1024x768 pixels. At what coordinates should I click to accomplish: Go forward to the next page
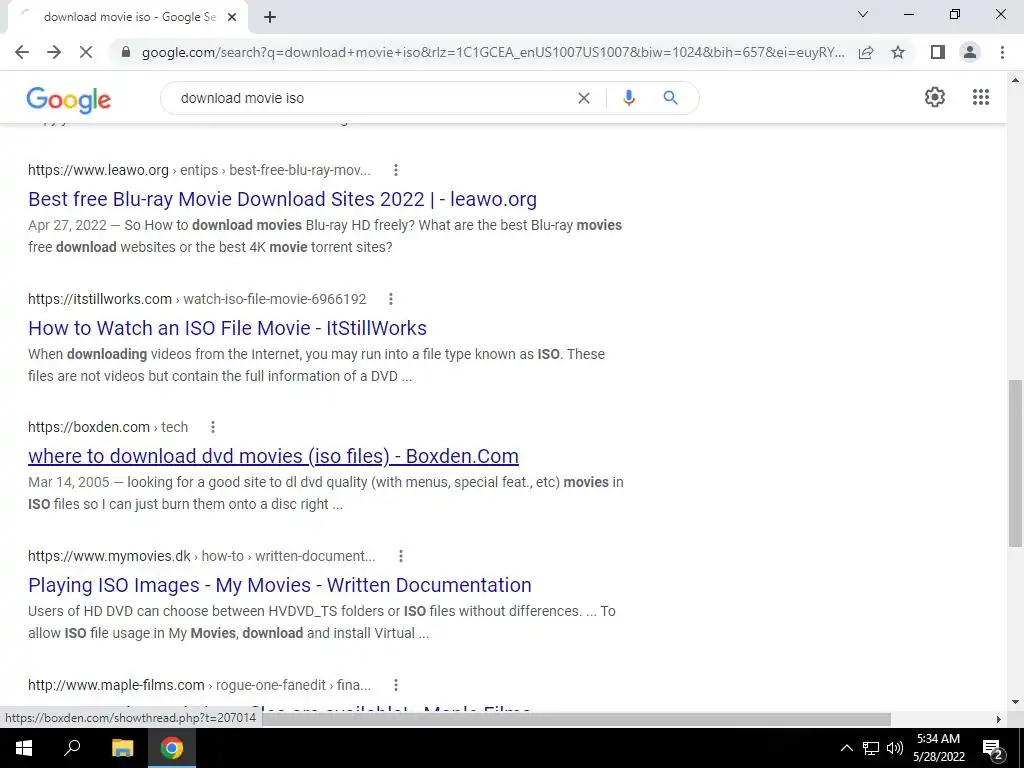tap(54, 52)
